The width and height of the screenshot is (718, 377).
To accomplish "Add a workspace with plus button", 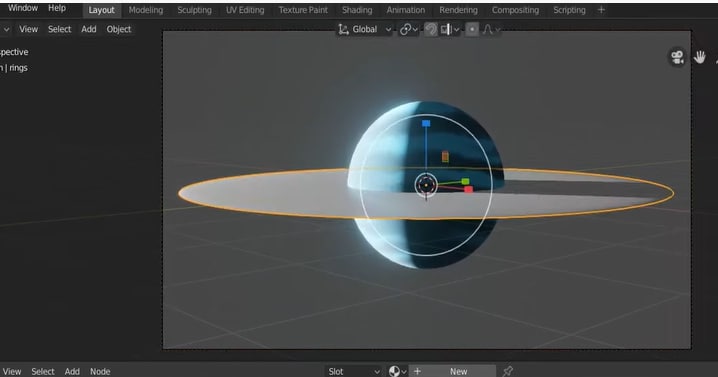I will coord(601,10).
